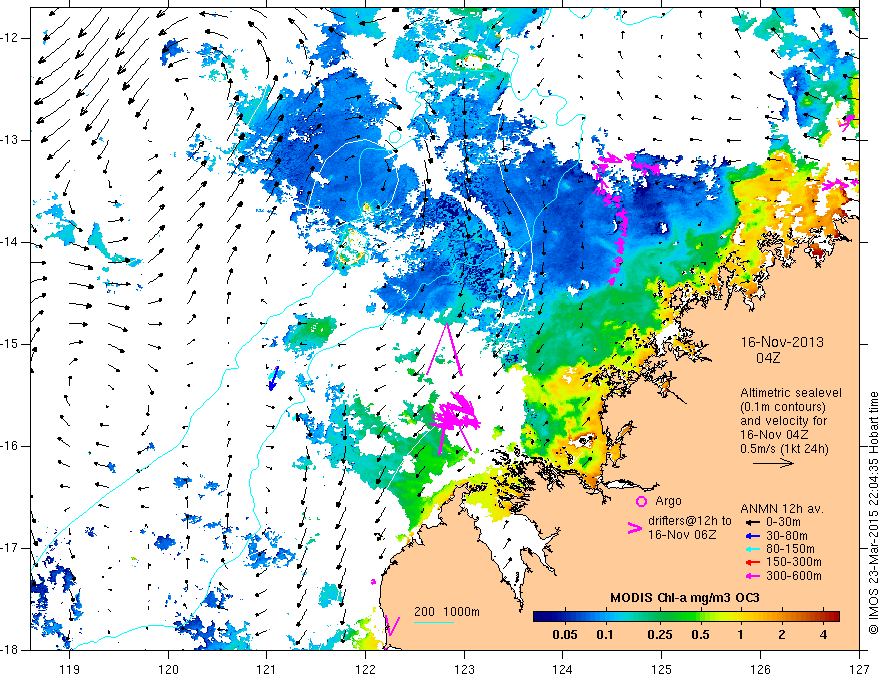Image resolution: width=880 pixels, height=680 pixels.
Task: Select the '200 1000m' isobath label
Action: click(x=447, y=612)
